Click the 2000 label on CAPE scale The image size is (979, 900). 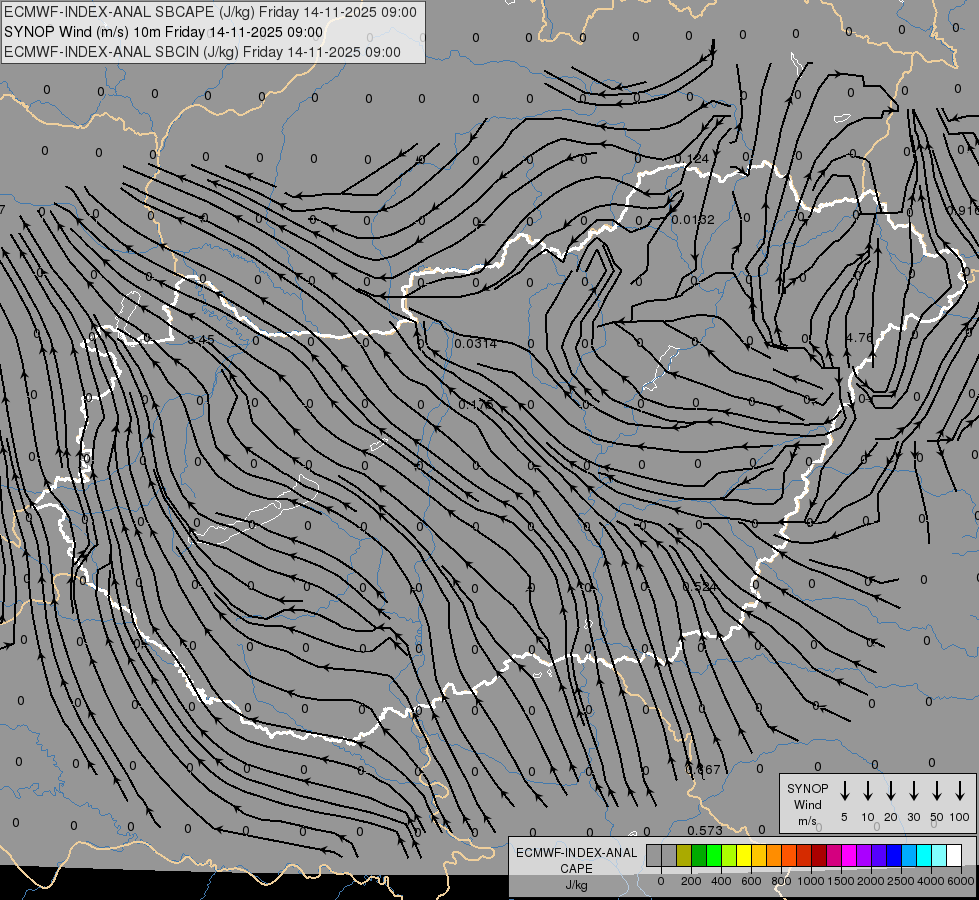coord(871,881)
